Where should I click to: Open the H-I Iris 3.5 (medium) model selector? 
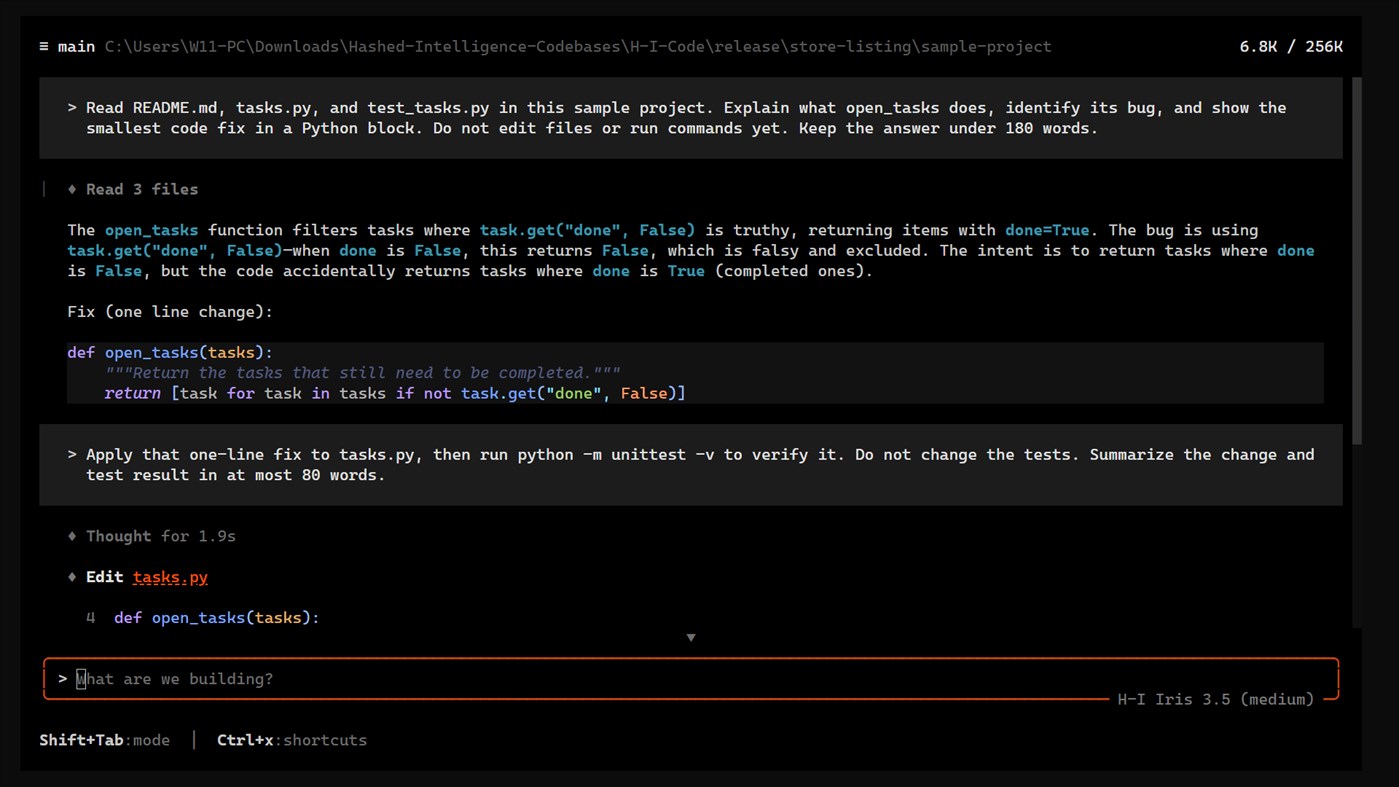[x=1215, y=699]
